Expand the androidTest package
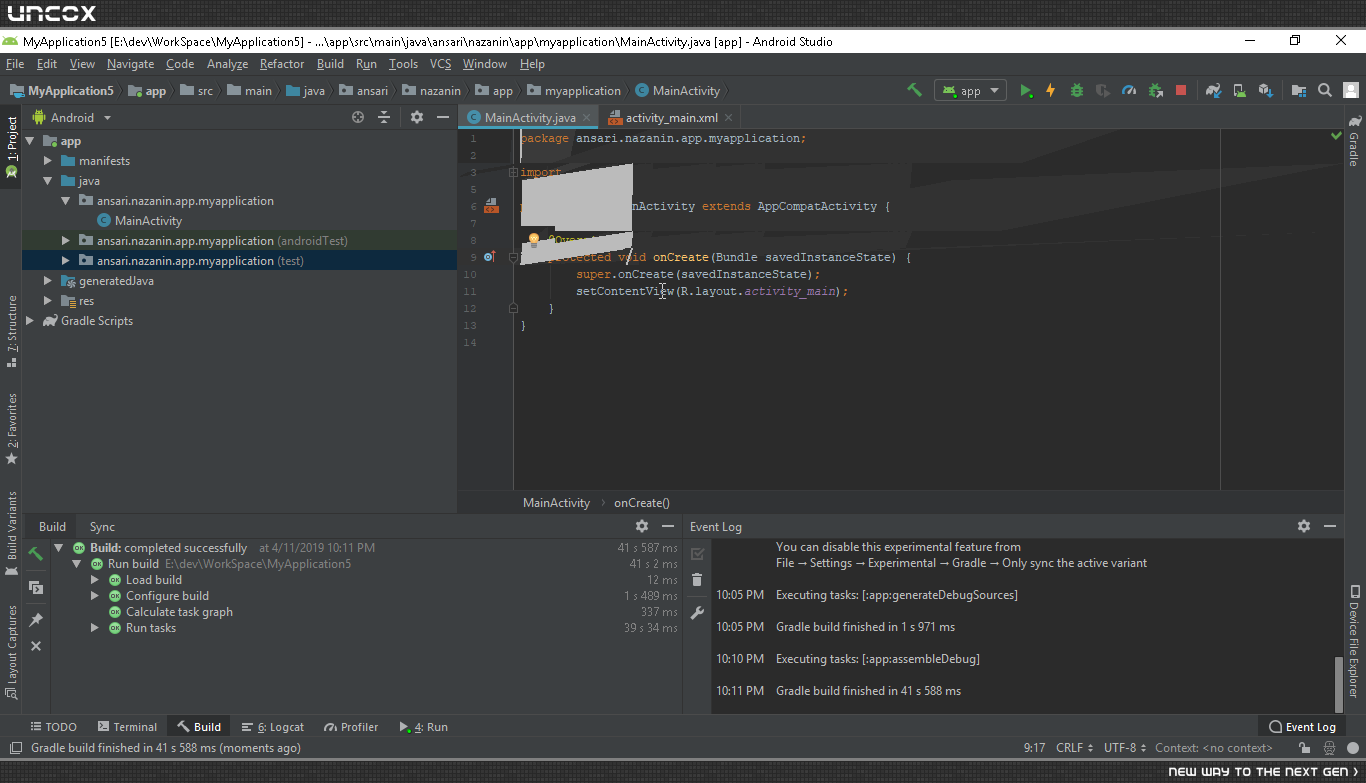The image size is (1366, 783). tap(66, 241)
